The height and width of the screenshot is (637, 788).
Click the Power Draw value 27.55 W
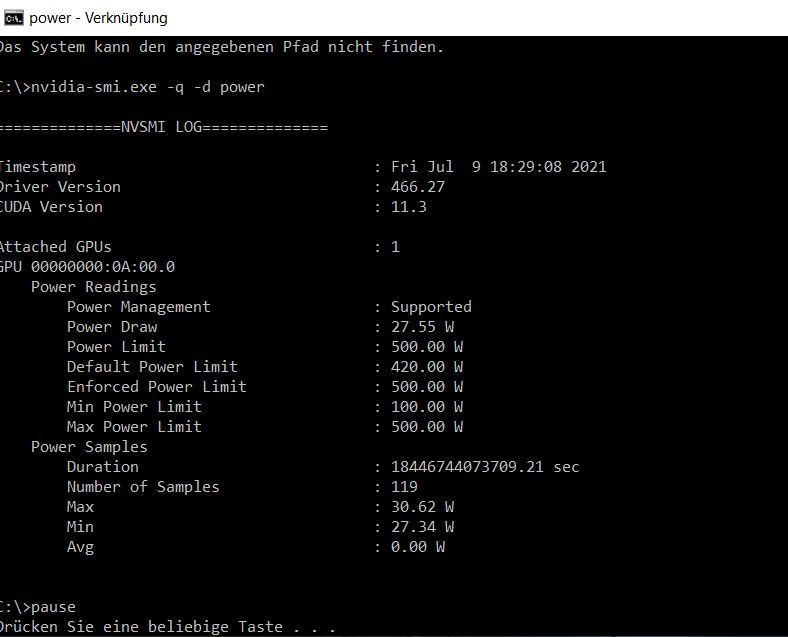421,327
